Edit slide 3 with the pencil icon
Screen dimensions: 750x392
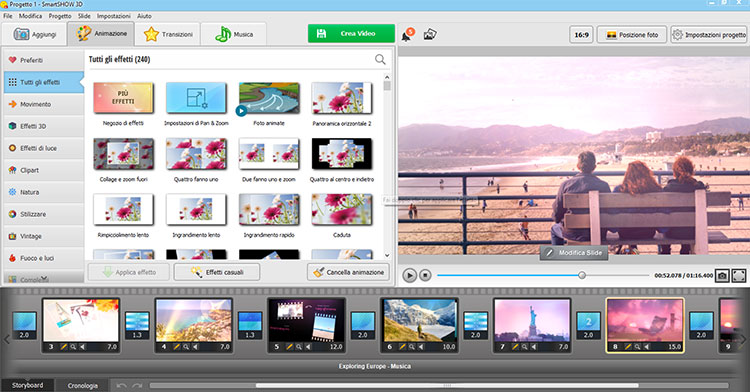[x=64, y=347]
